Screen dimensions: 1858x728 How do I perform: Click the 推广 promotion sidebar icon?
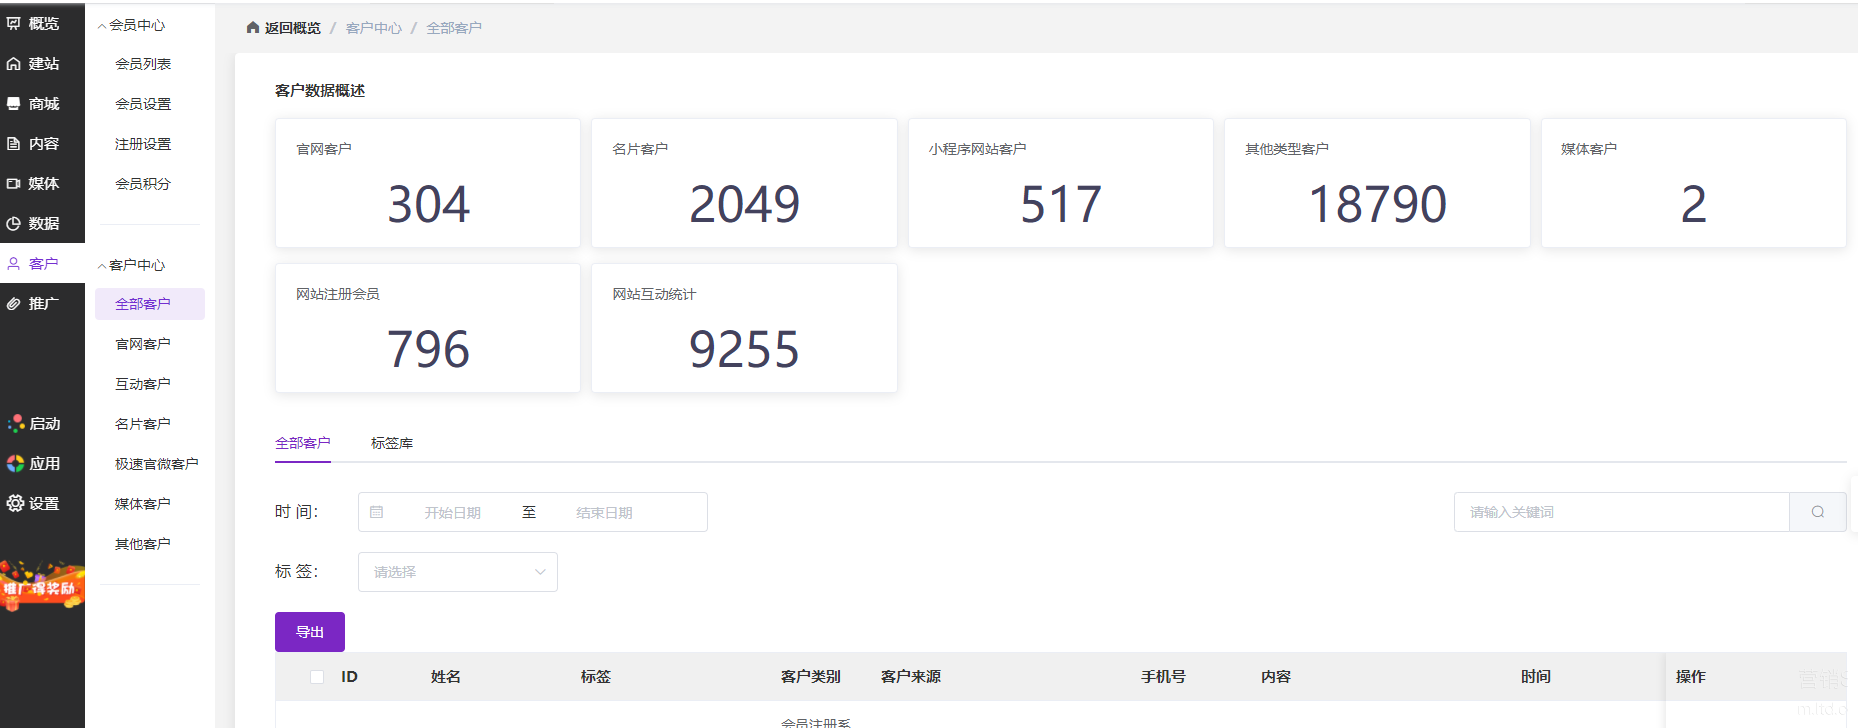click(14, 304)
